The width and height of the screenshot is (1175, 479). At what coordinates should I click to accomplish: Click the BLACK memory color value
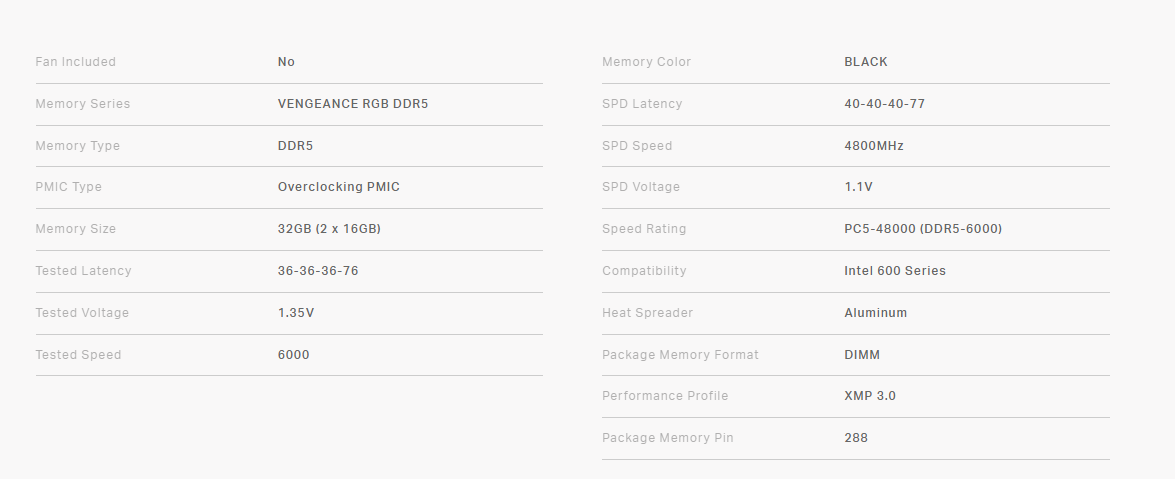866,62
